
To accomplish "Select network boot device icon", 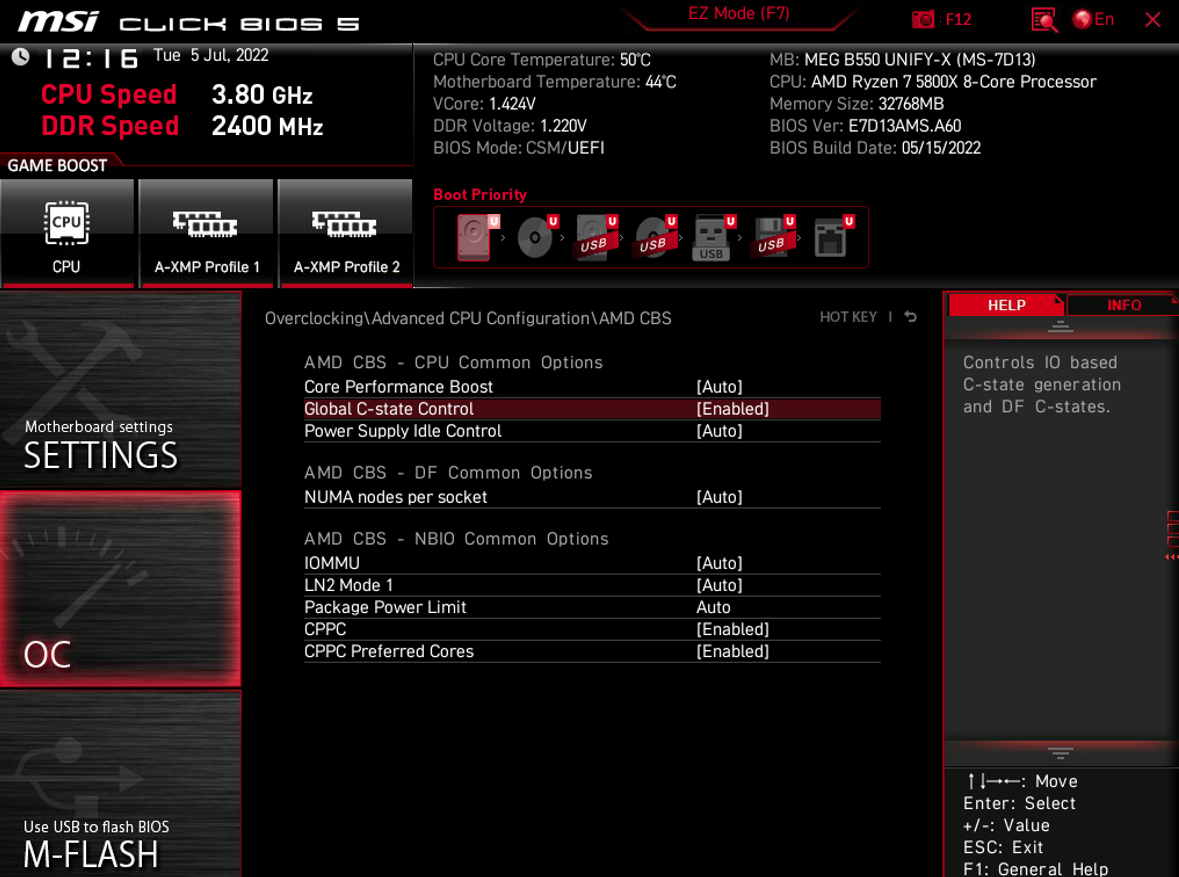I will [833, 237].
